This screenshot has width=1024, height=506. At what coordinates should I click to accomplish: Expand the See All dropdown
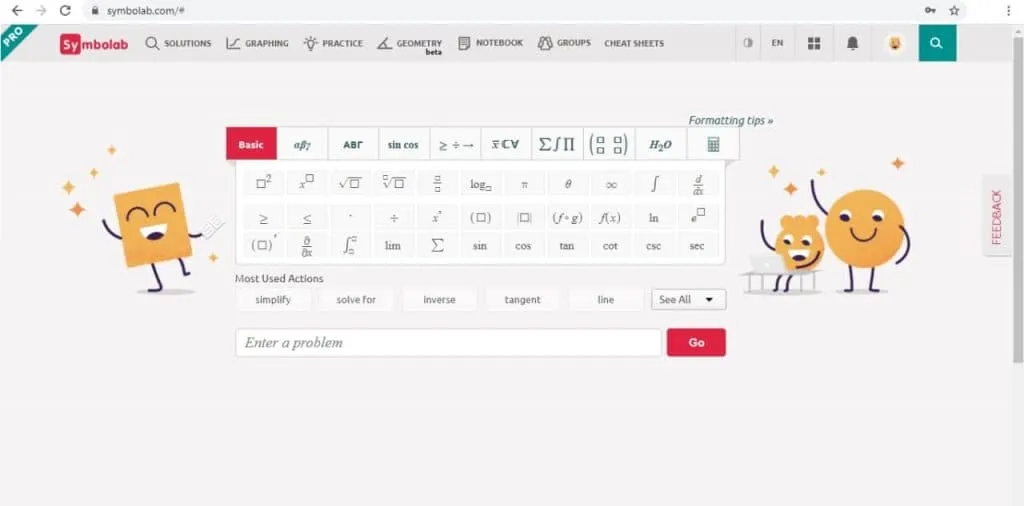pos(688,299)
